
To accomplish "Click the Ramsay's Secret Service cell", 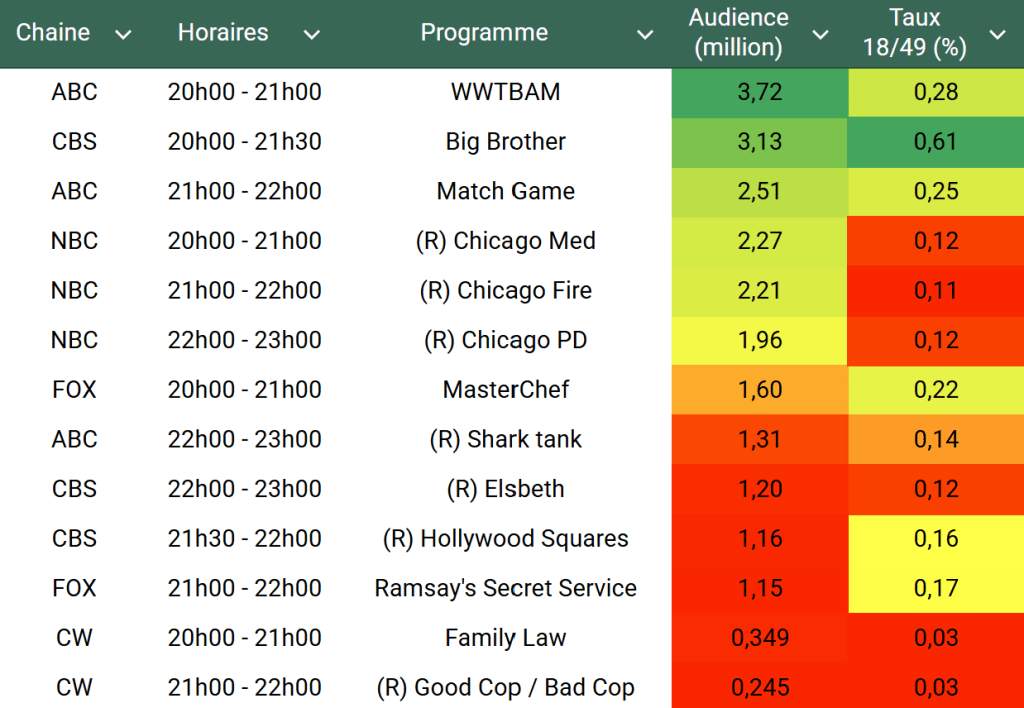I will tap(505, 588).
